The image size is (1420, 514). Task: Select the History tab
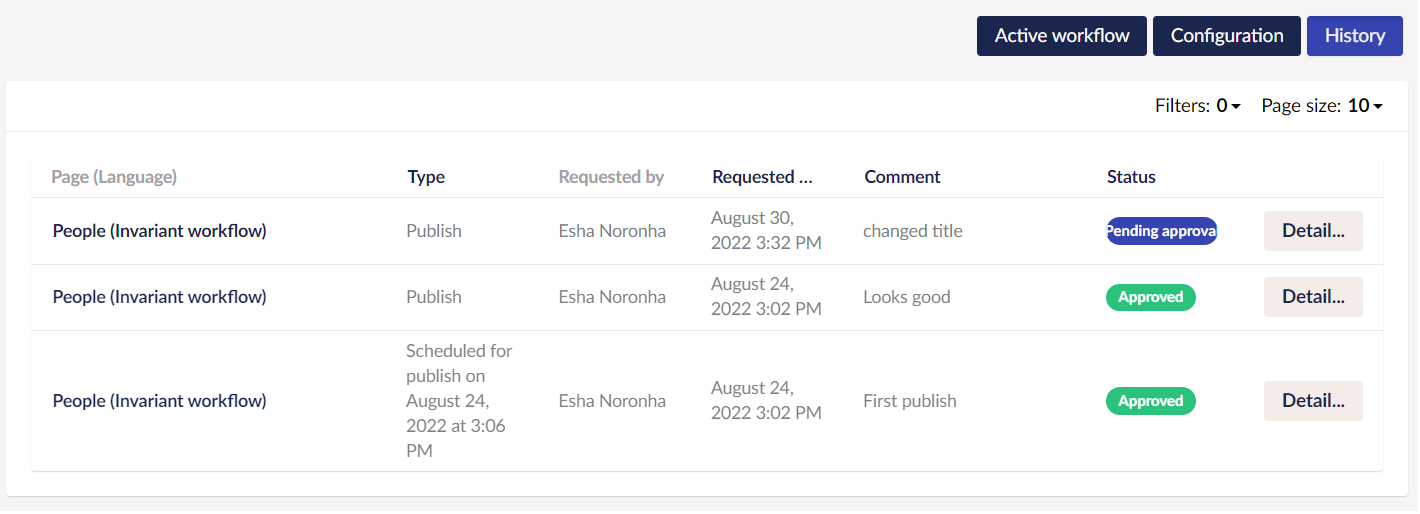click(1355, 36)
